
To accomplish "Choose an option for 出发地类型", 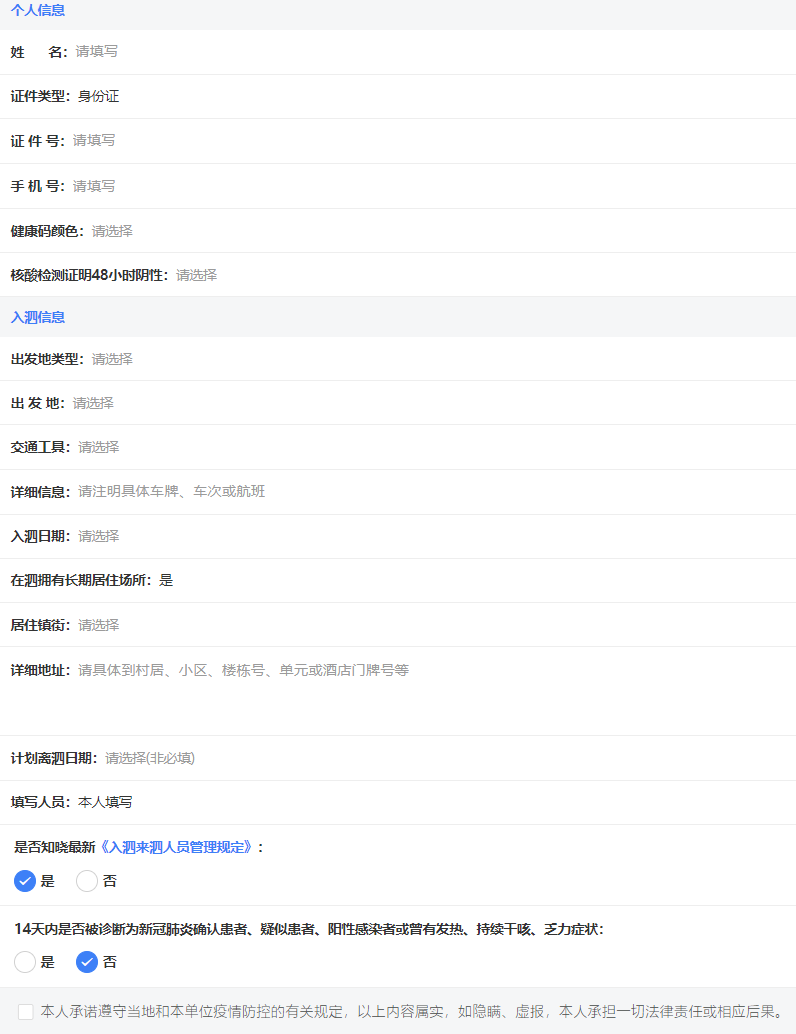I will click(400, 359).
